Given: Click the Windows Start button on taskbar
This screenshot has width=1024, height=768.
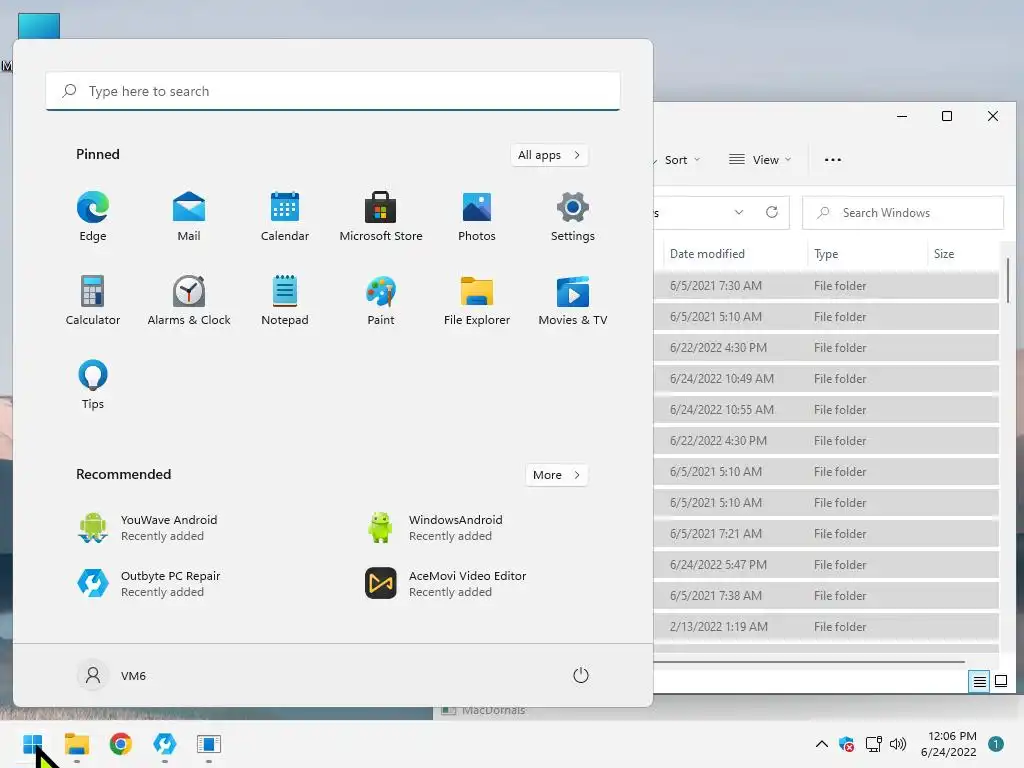Looking at the screenshot, I should 33,744.
